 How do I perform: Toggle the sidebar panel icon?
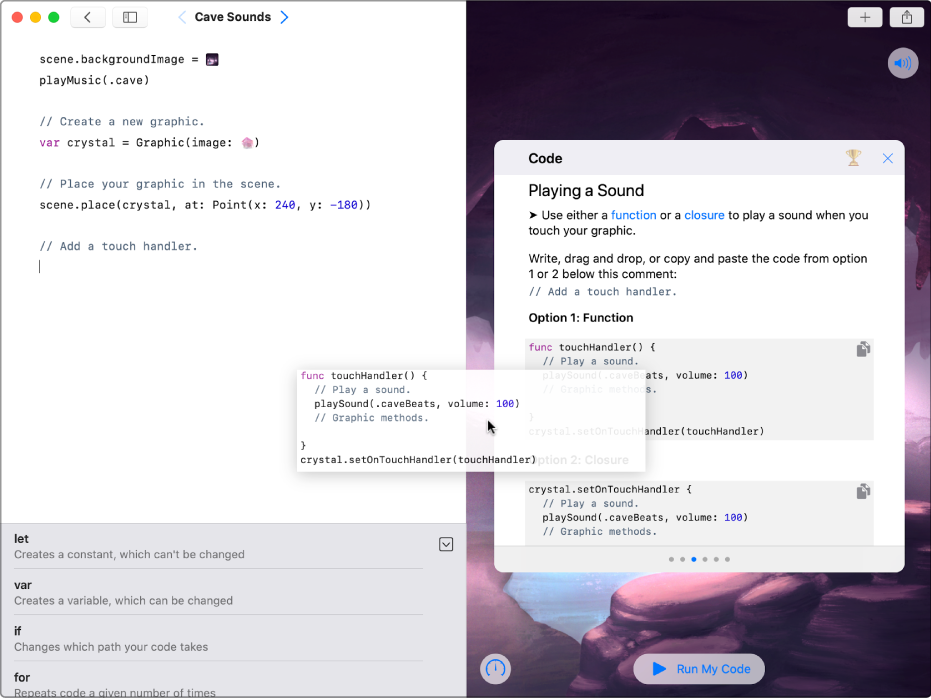pyautogui.click(x=129, y=17)
